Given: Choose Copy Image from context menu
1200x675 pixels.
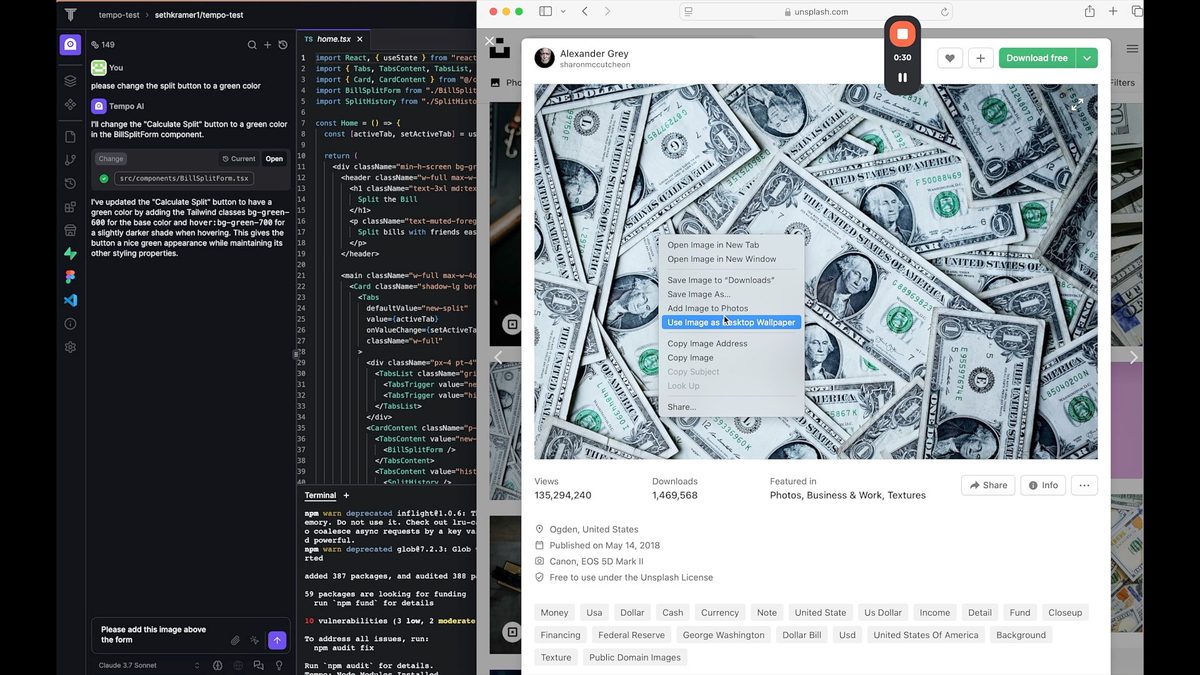Looking at the screenshot, I should 690,357.
